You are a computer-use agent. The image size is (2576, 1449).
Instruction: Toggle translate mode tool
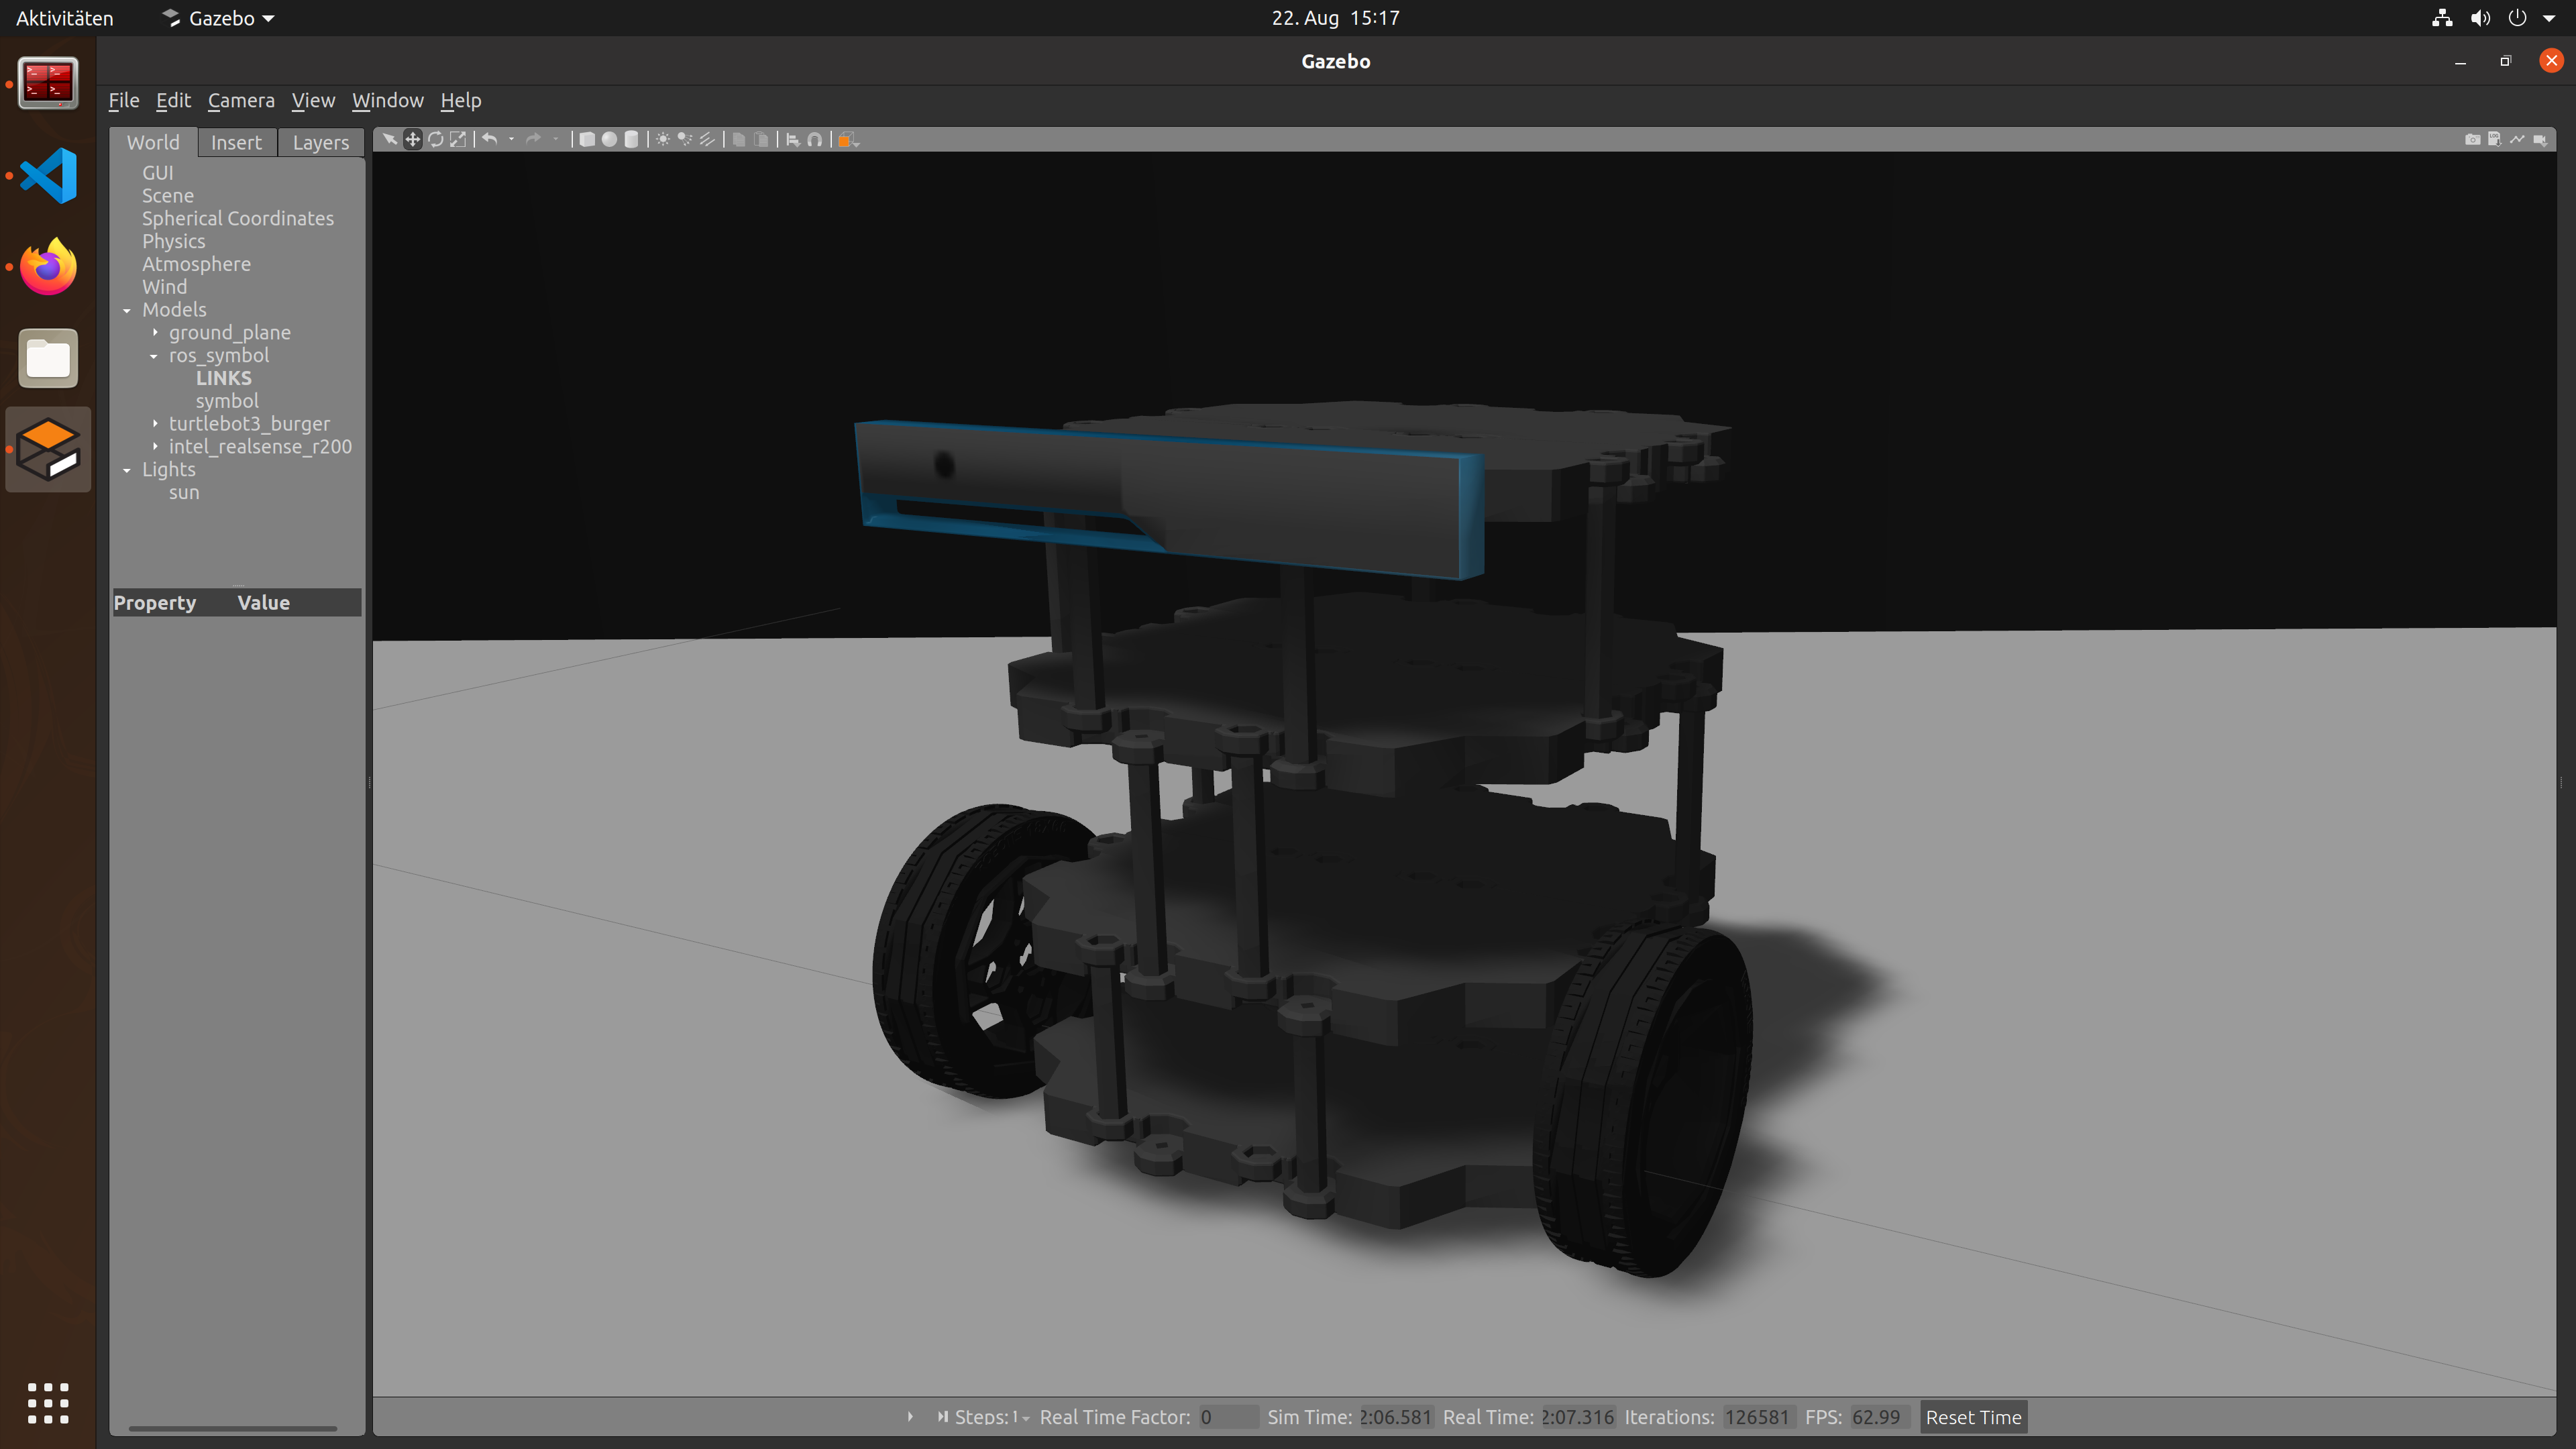pyautogui.click(x=412, y=140)
